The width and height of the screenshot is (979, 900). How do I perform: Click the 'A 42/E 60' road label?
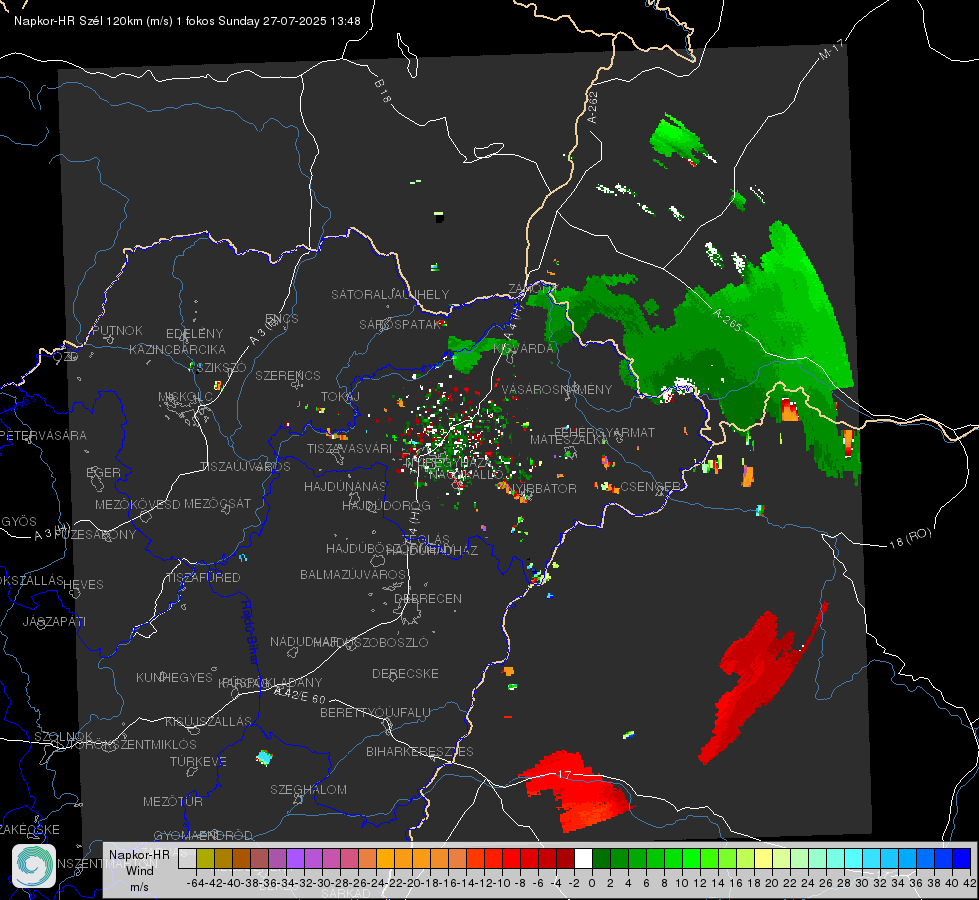[x=300, y=695]
